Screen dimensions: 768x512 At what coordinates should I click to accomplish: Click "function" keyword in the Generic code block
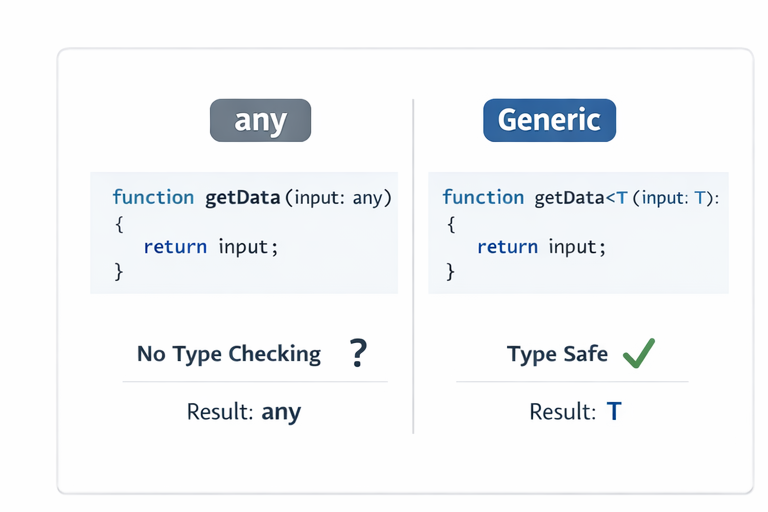[x=483, y=197]
